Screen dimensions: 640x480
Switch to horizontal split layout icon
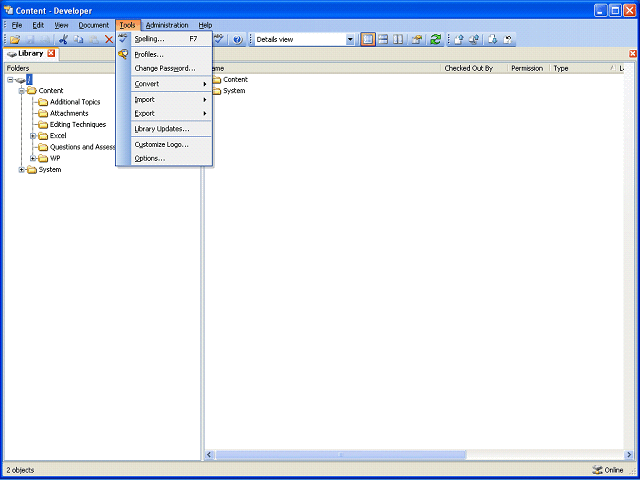coord(383,40)
